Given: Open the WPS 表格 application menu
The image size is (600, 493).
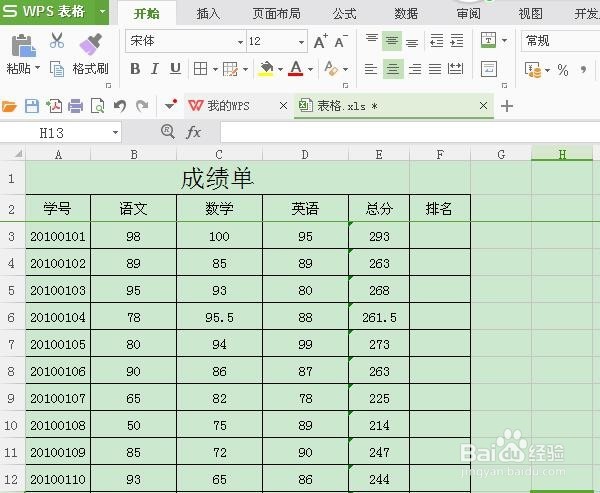Looking at the screenshot, I should point(54,12).
